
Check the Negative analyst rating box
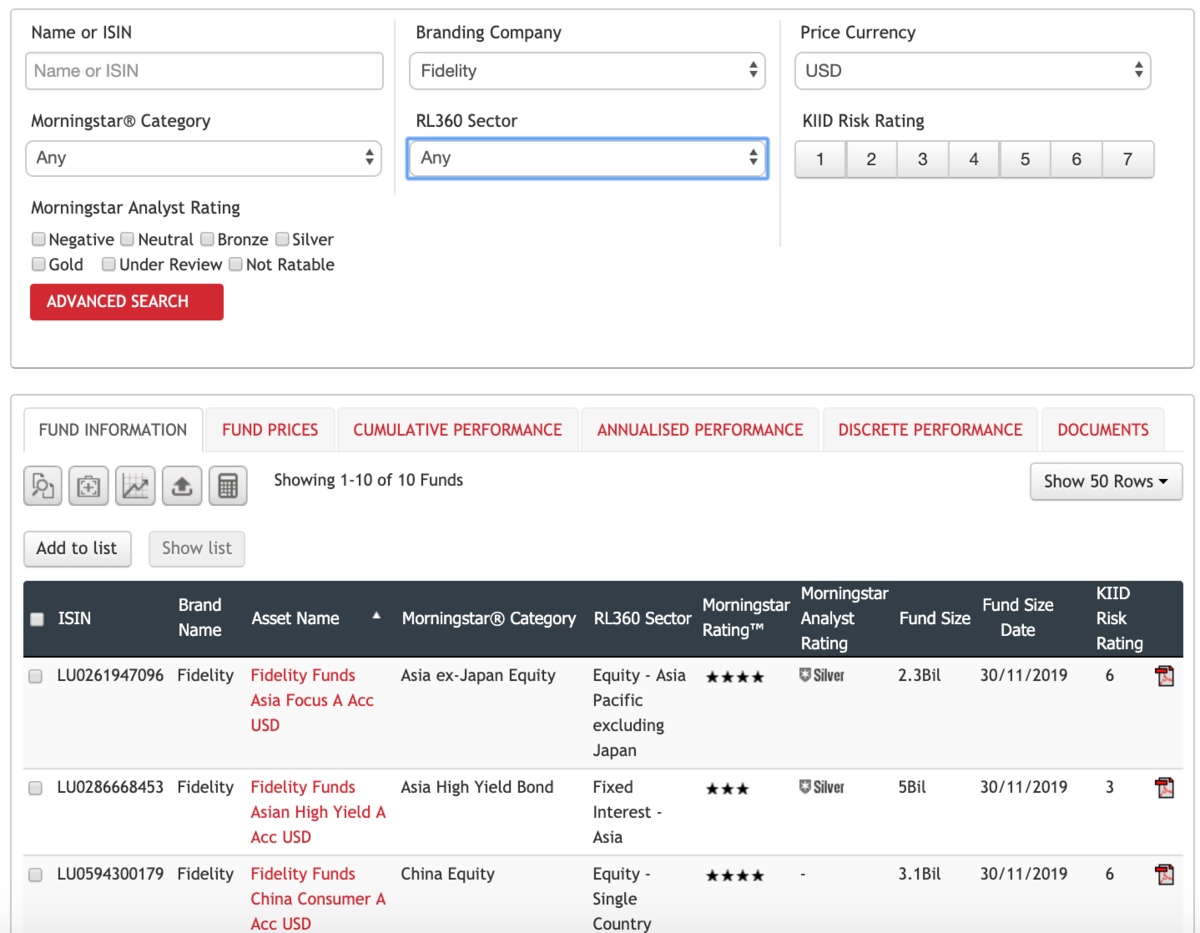[x=38, y=239]
